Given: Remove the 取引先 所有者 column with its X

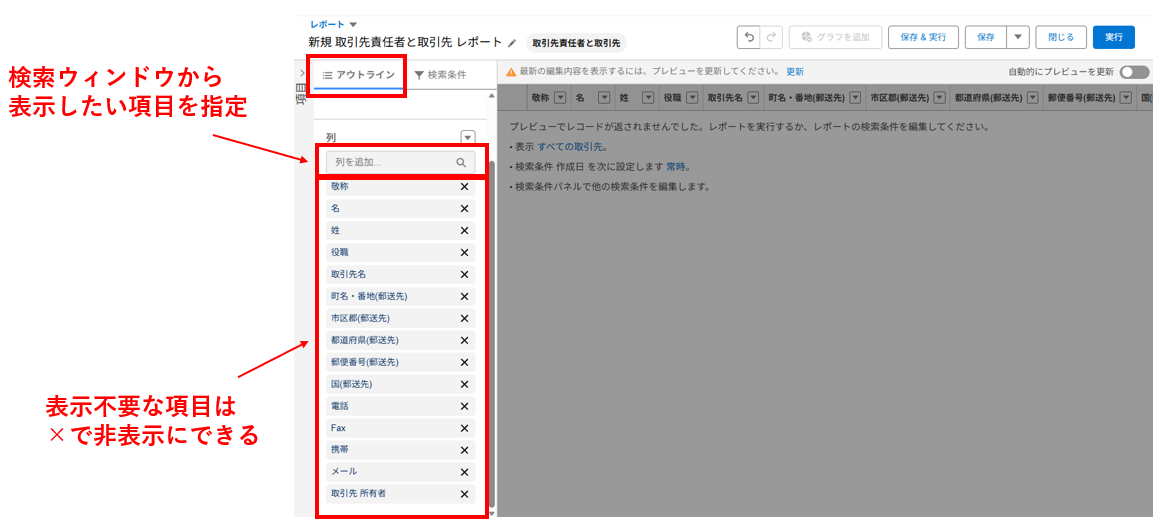Looking at the screenshot, I should [464, 494].
